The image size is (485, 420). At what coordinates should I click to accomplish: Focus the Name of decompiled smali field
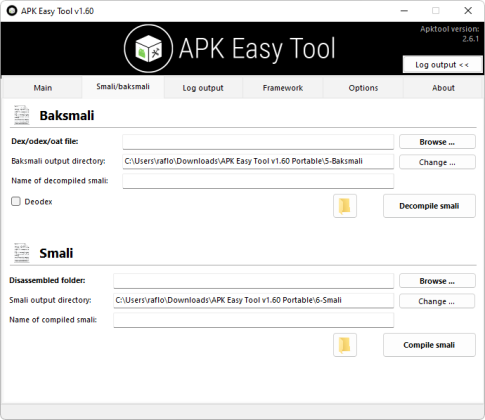(x=258, y=181)
